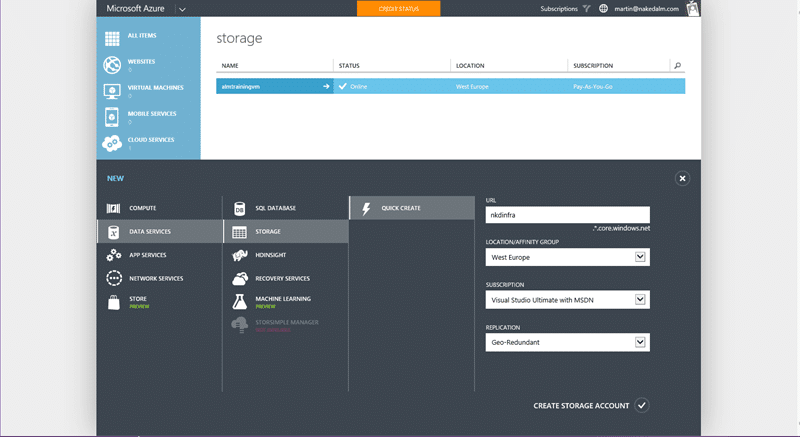Screen dimensions: 800x437
Task: Select Network Services menu entry
Action: (x=159, y=278)
